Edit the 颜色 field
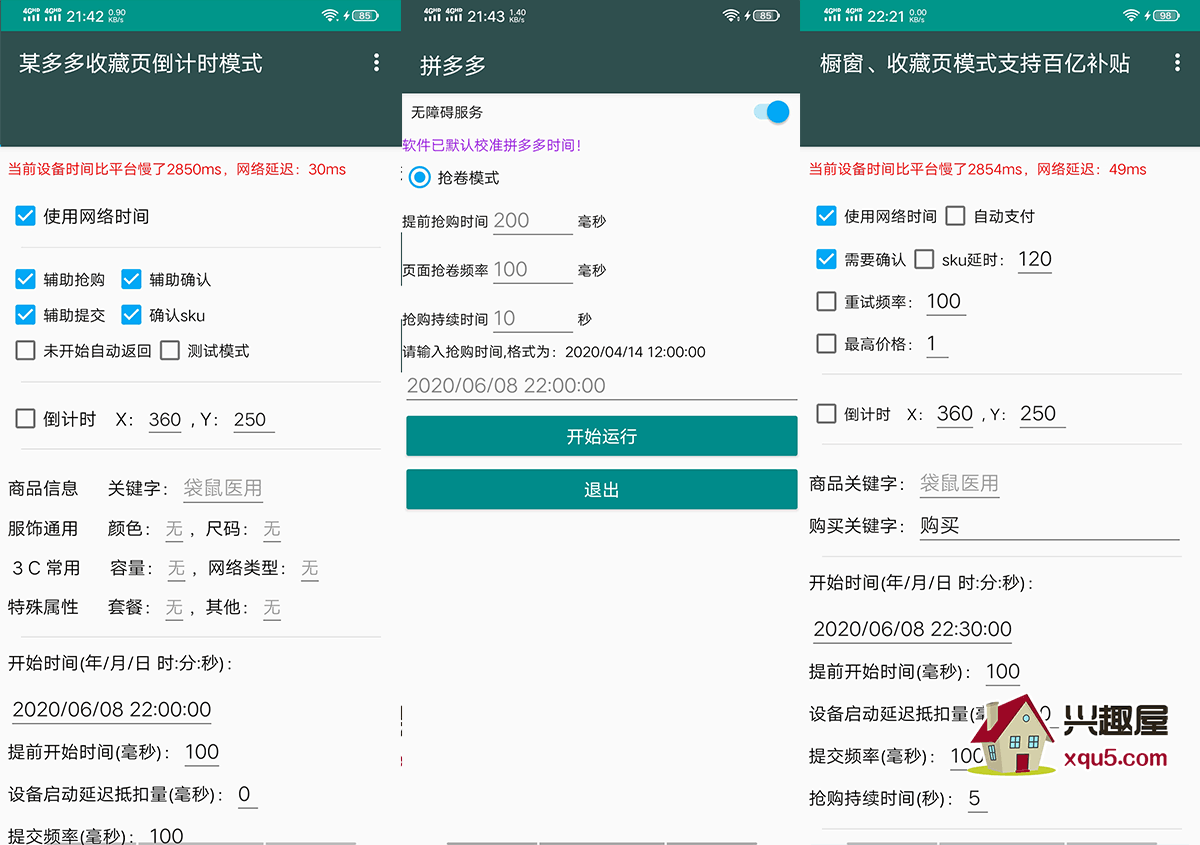This screenshot has height=845, width=1200. pyautogui.click(x=174, y=529)
